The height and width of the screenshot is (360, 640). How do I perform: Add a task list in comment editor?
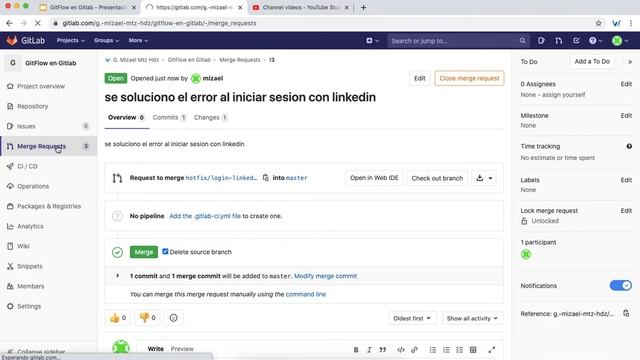460,350
